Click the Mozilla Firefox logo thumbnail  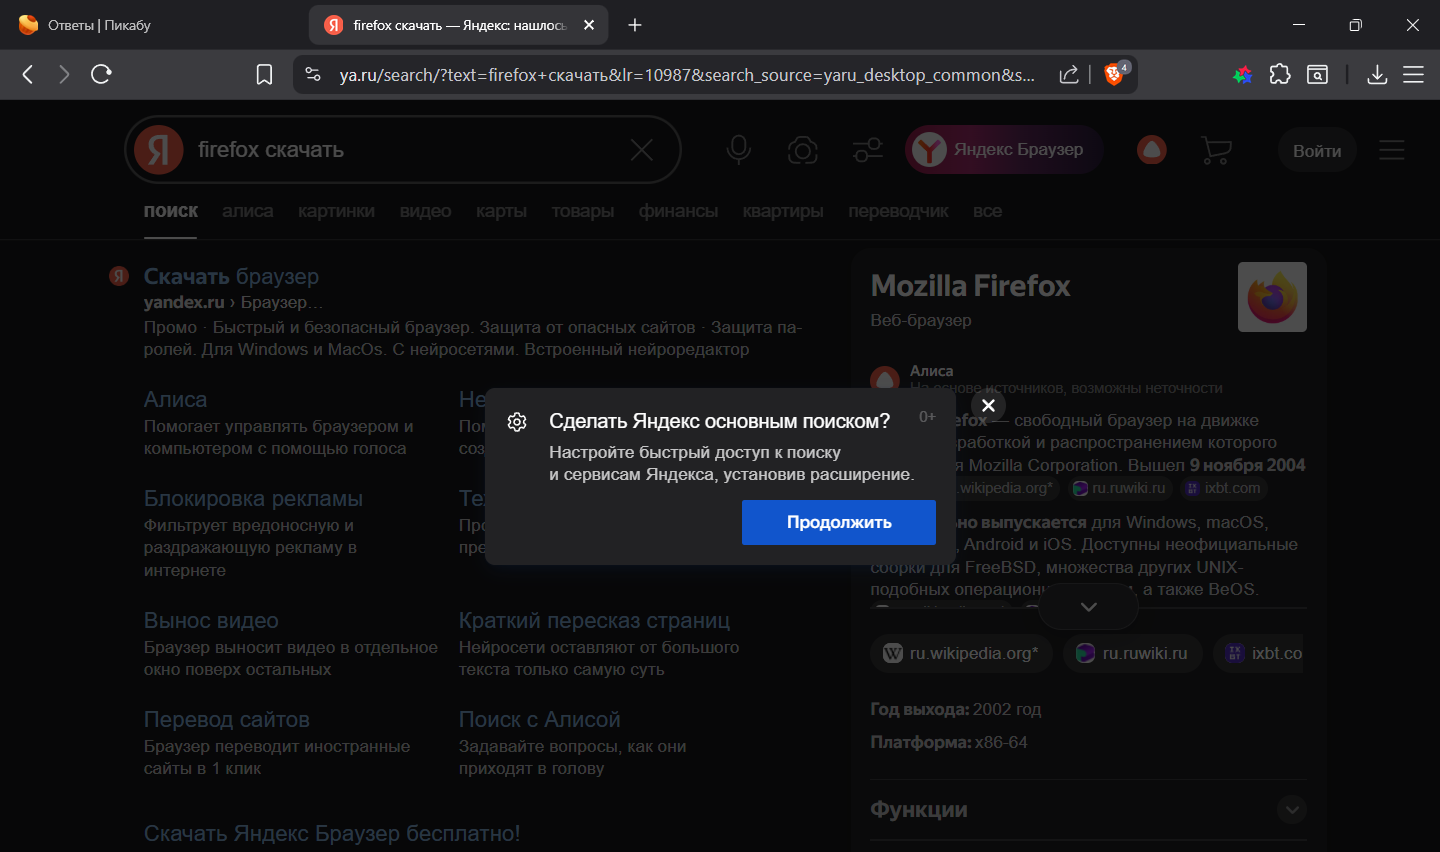pyautogui.click(x=1272, y=297)
